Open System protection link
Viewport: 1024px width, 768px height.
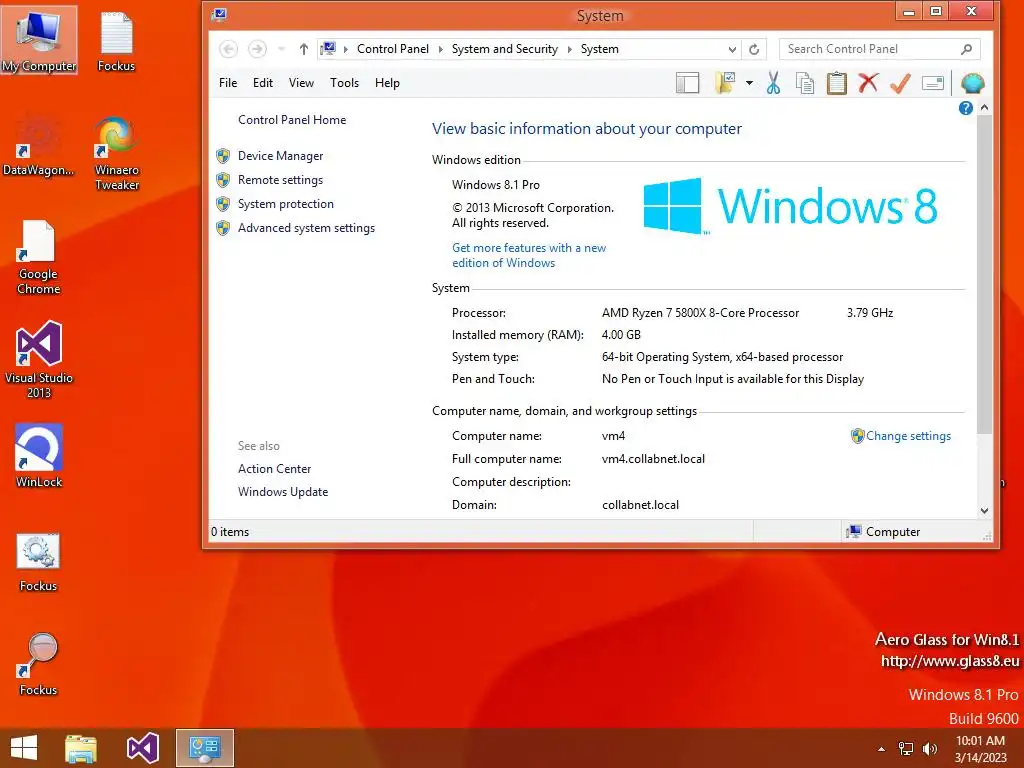coord(285,204)
